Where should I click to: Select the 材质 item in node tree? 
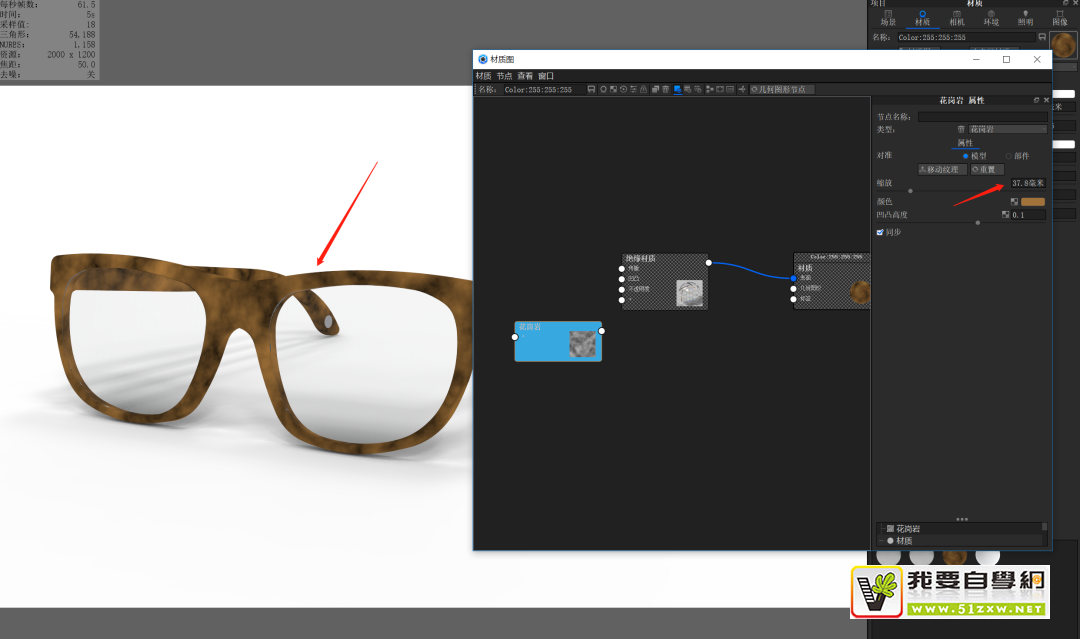point(904,540)
